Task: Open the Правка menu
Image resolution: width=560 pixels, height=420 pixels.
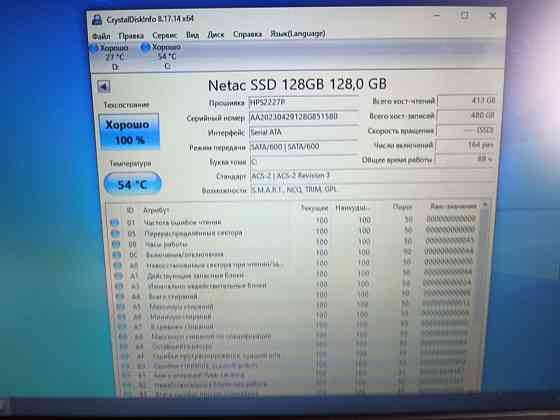Action: tap(131, 36)
